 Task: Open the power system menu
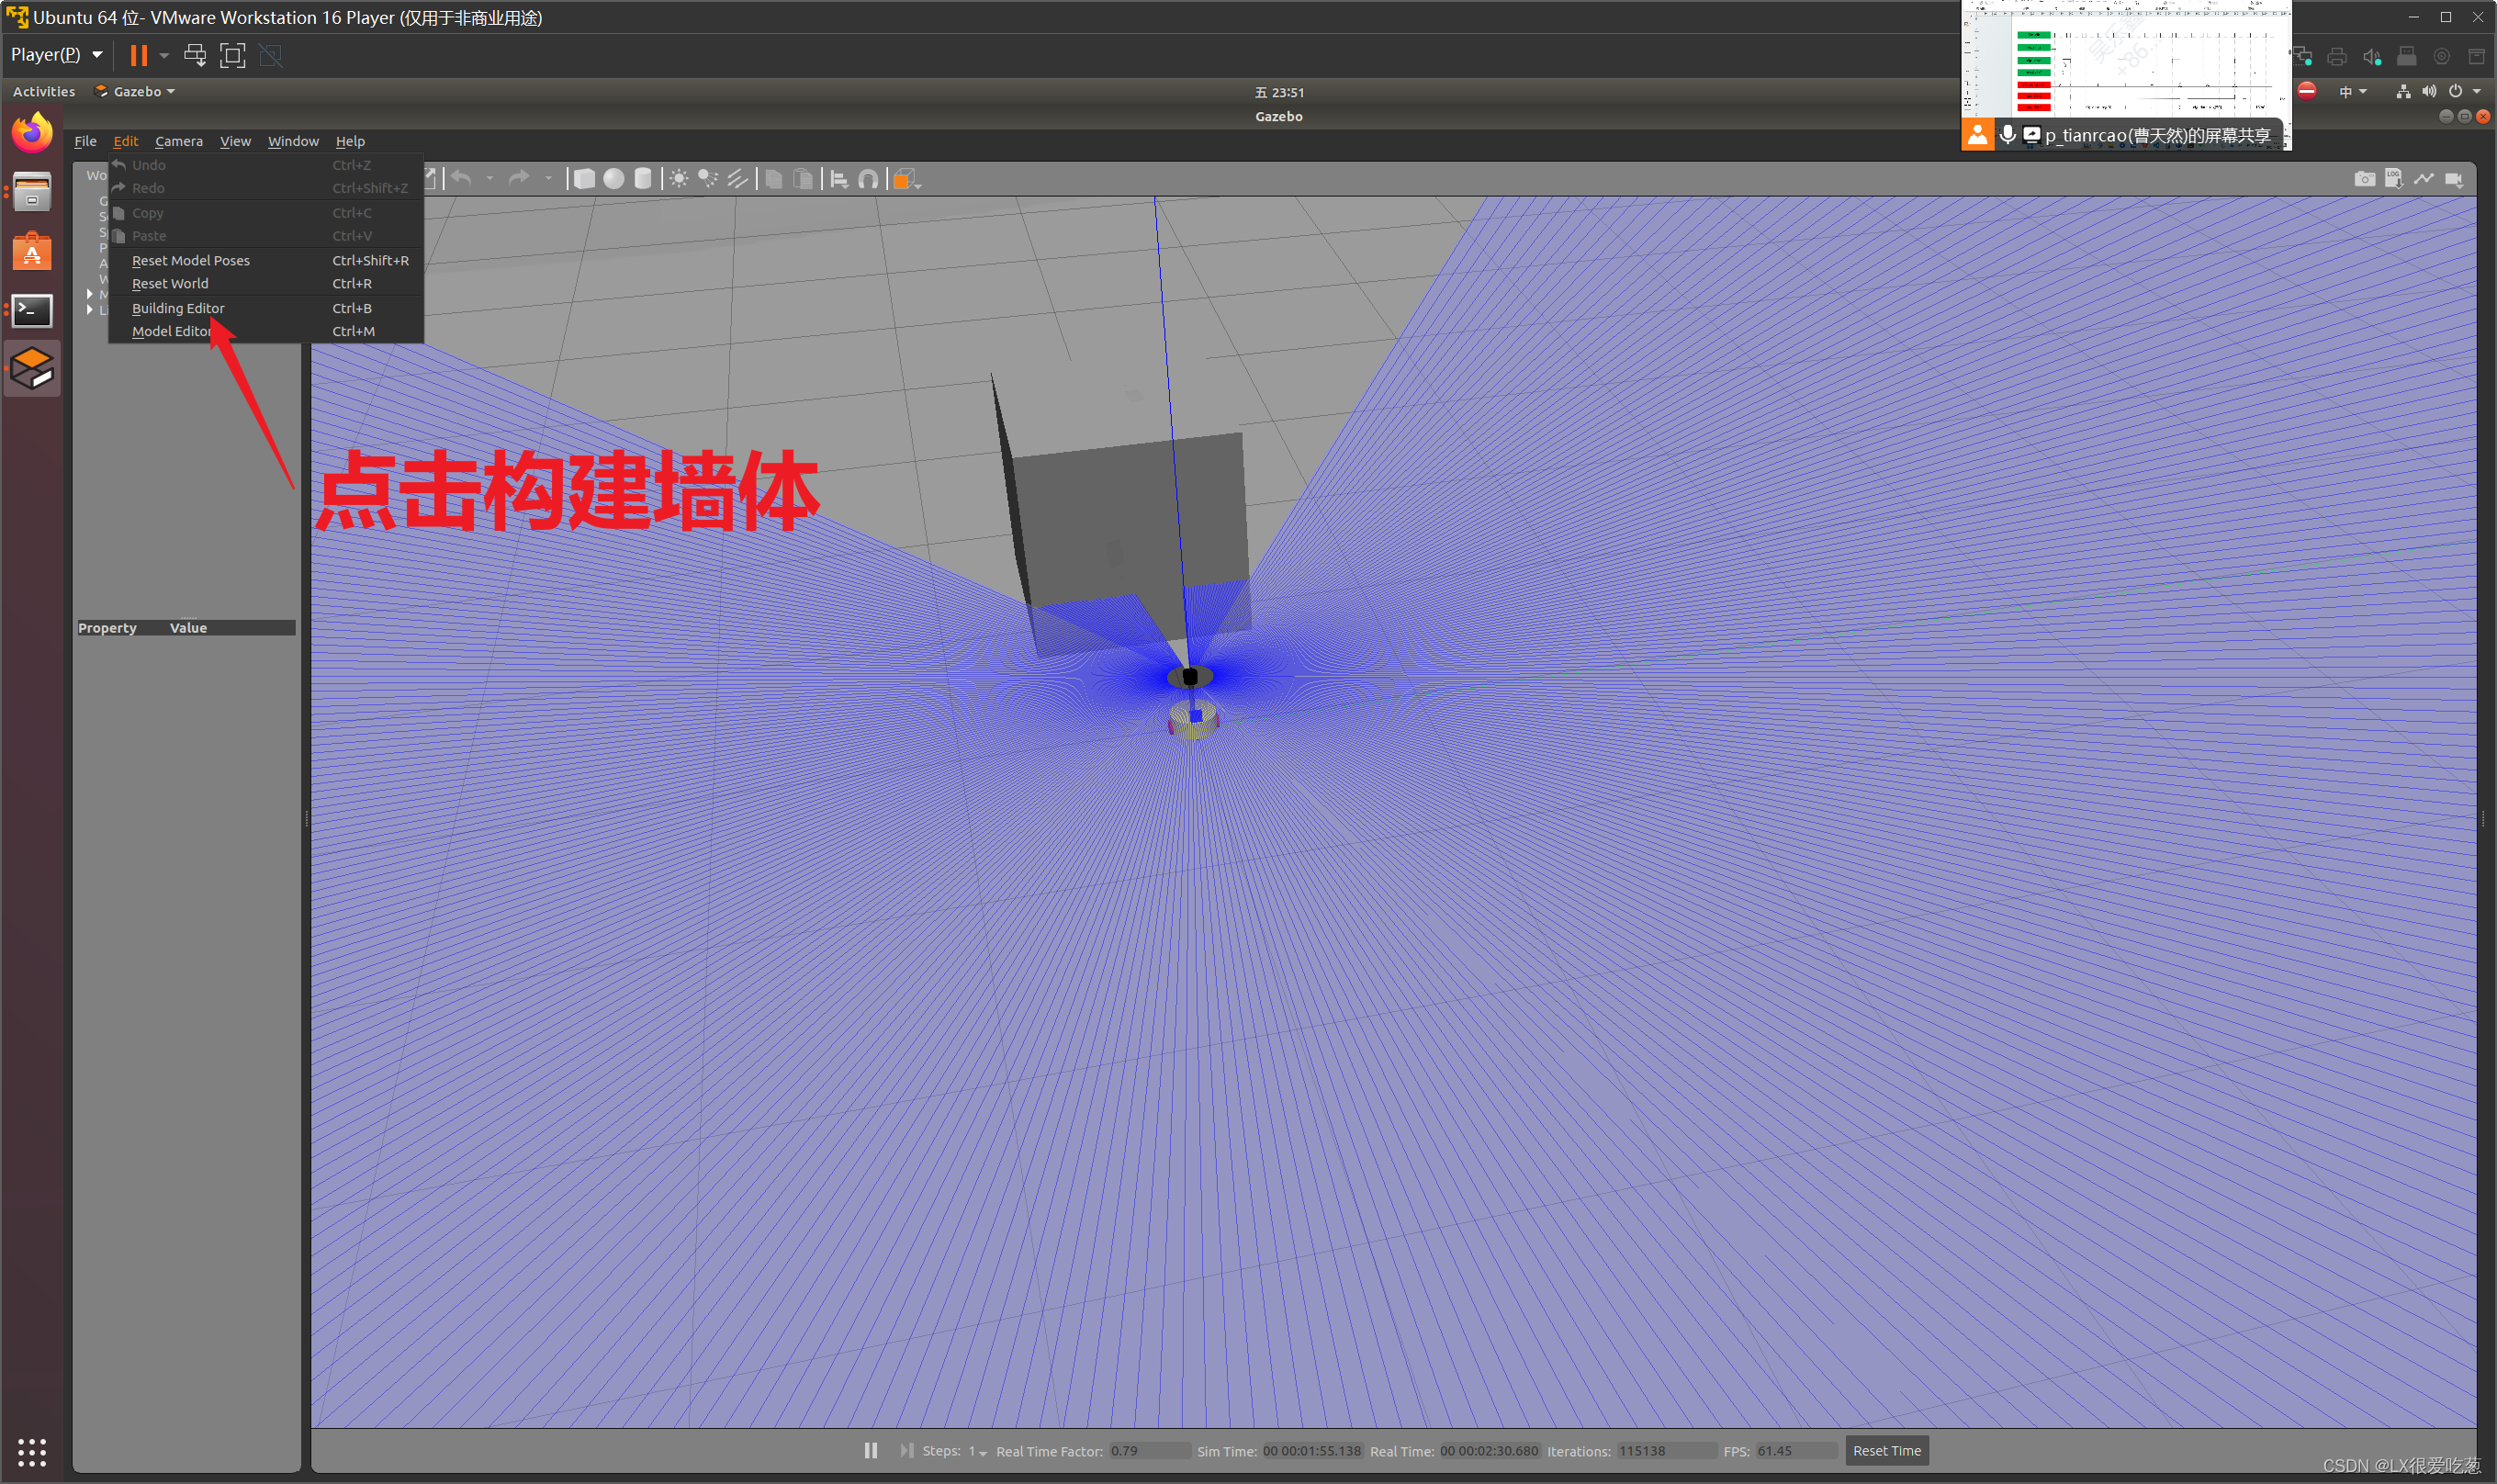coord(2463,91)
